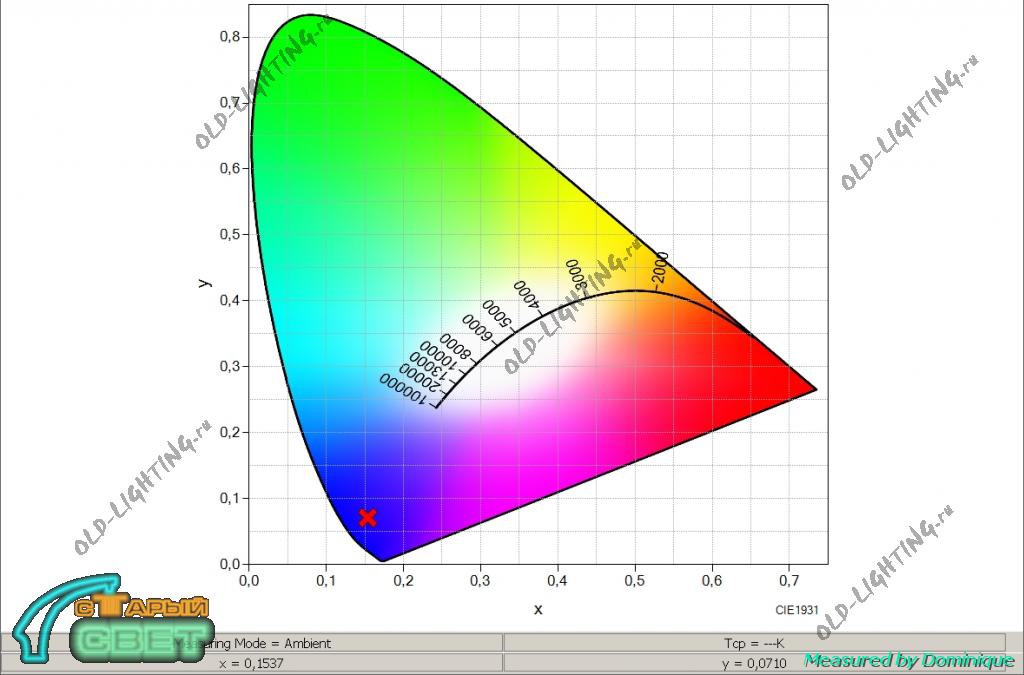
Task: Select the 5000 K color temperature label
Action: [x=497, y=313]
